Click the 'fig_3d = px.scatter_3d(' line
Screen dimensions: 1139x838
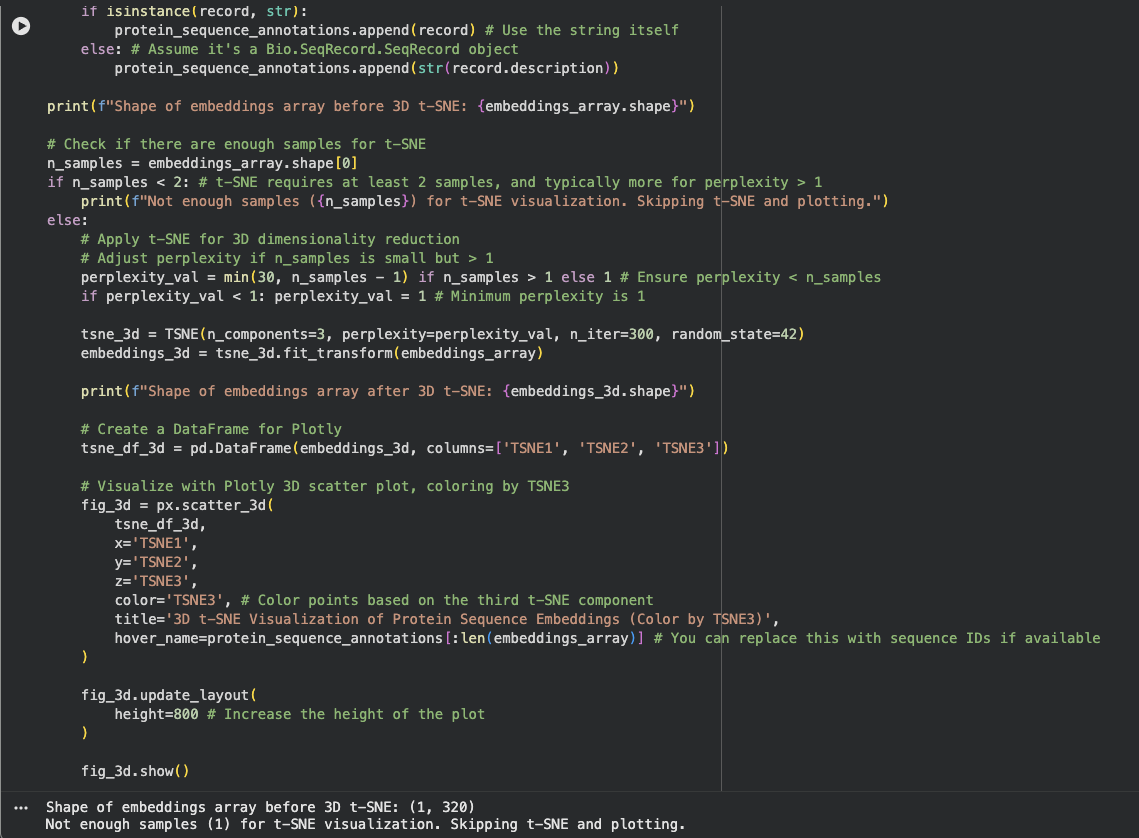click(x=177, y=505)
